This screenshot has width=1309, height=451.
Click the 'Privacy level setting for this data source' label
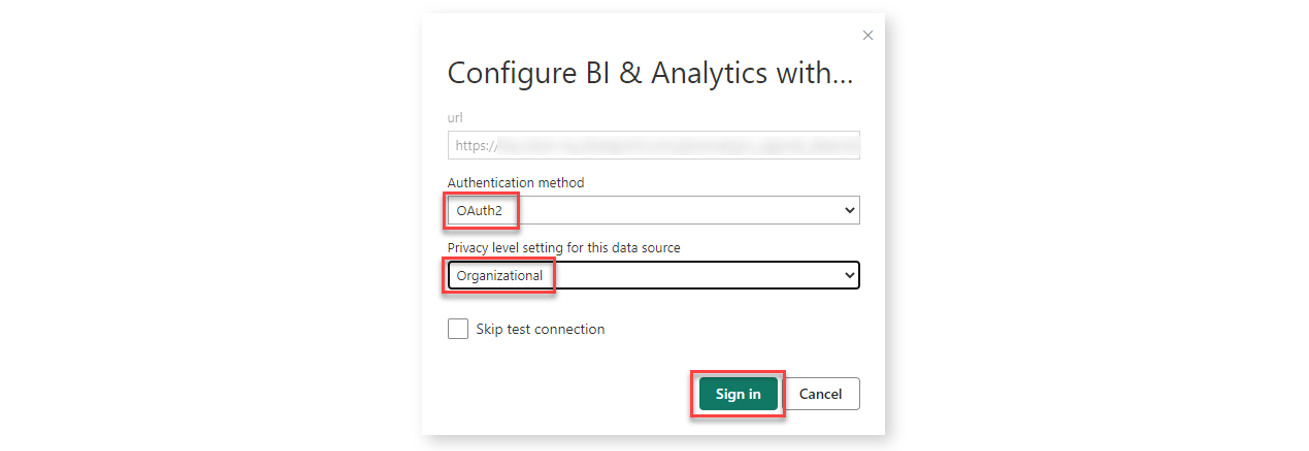(x=564, y=248)
